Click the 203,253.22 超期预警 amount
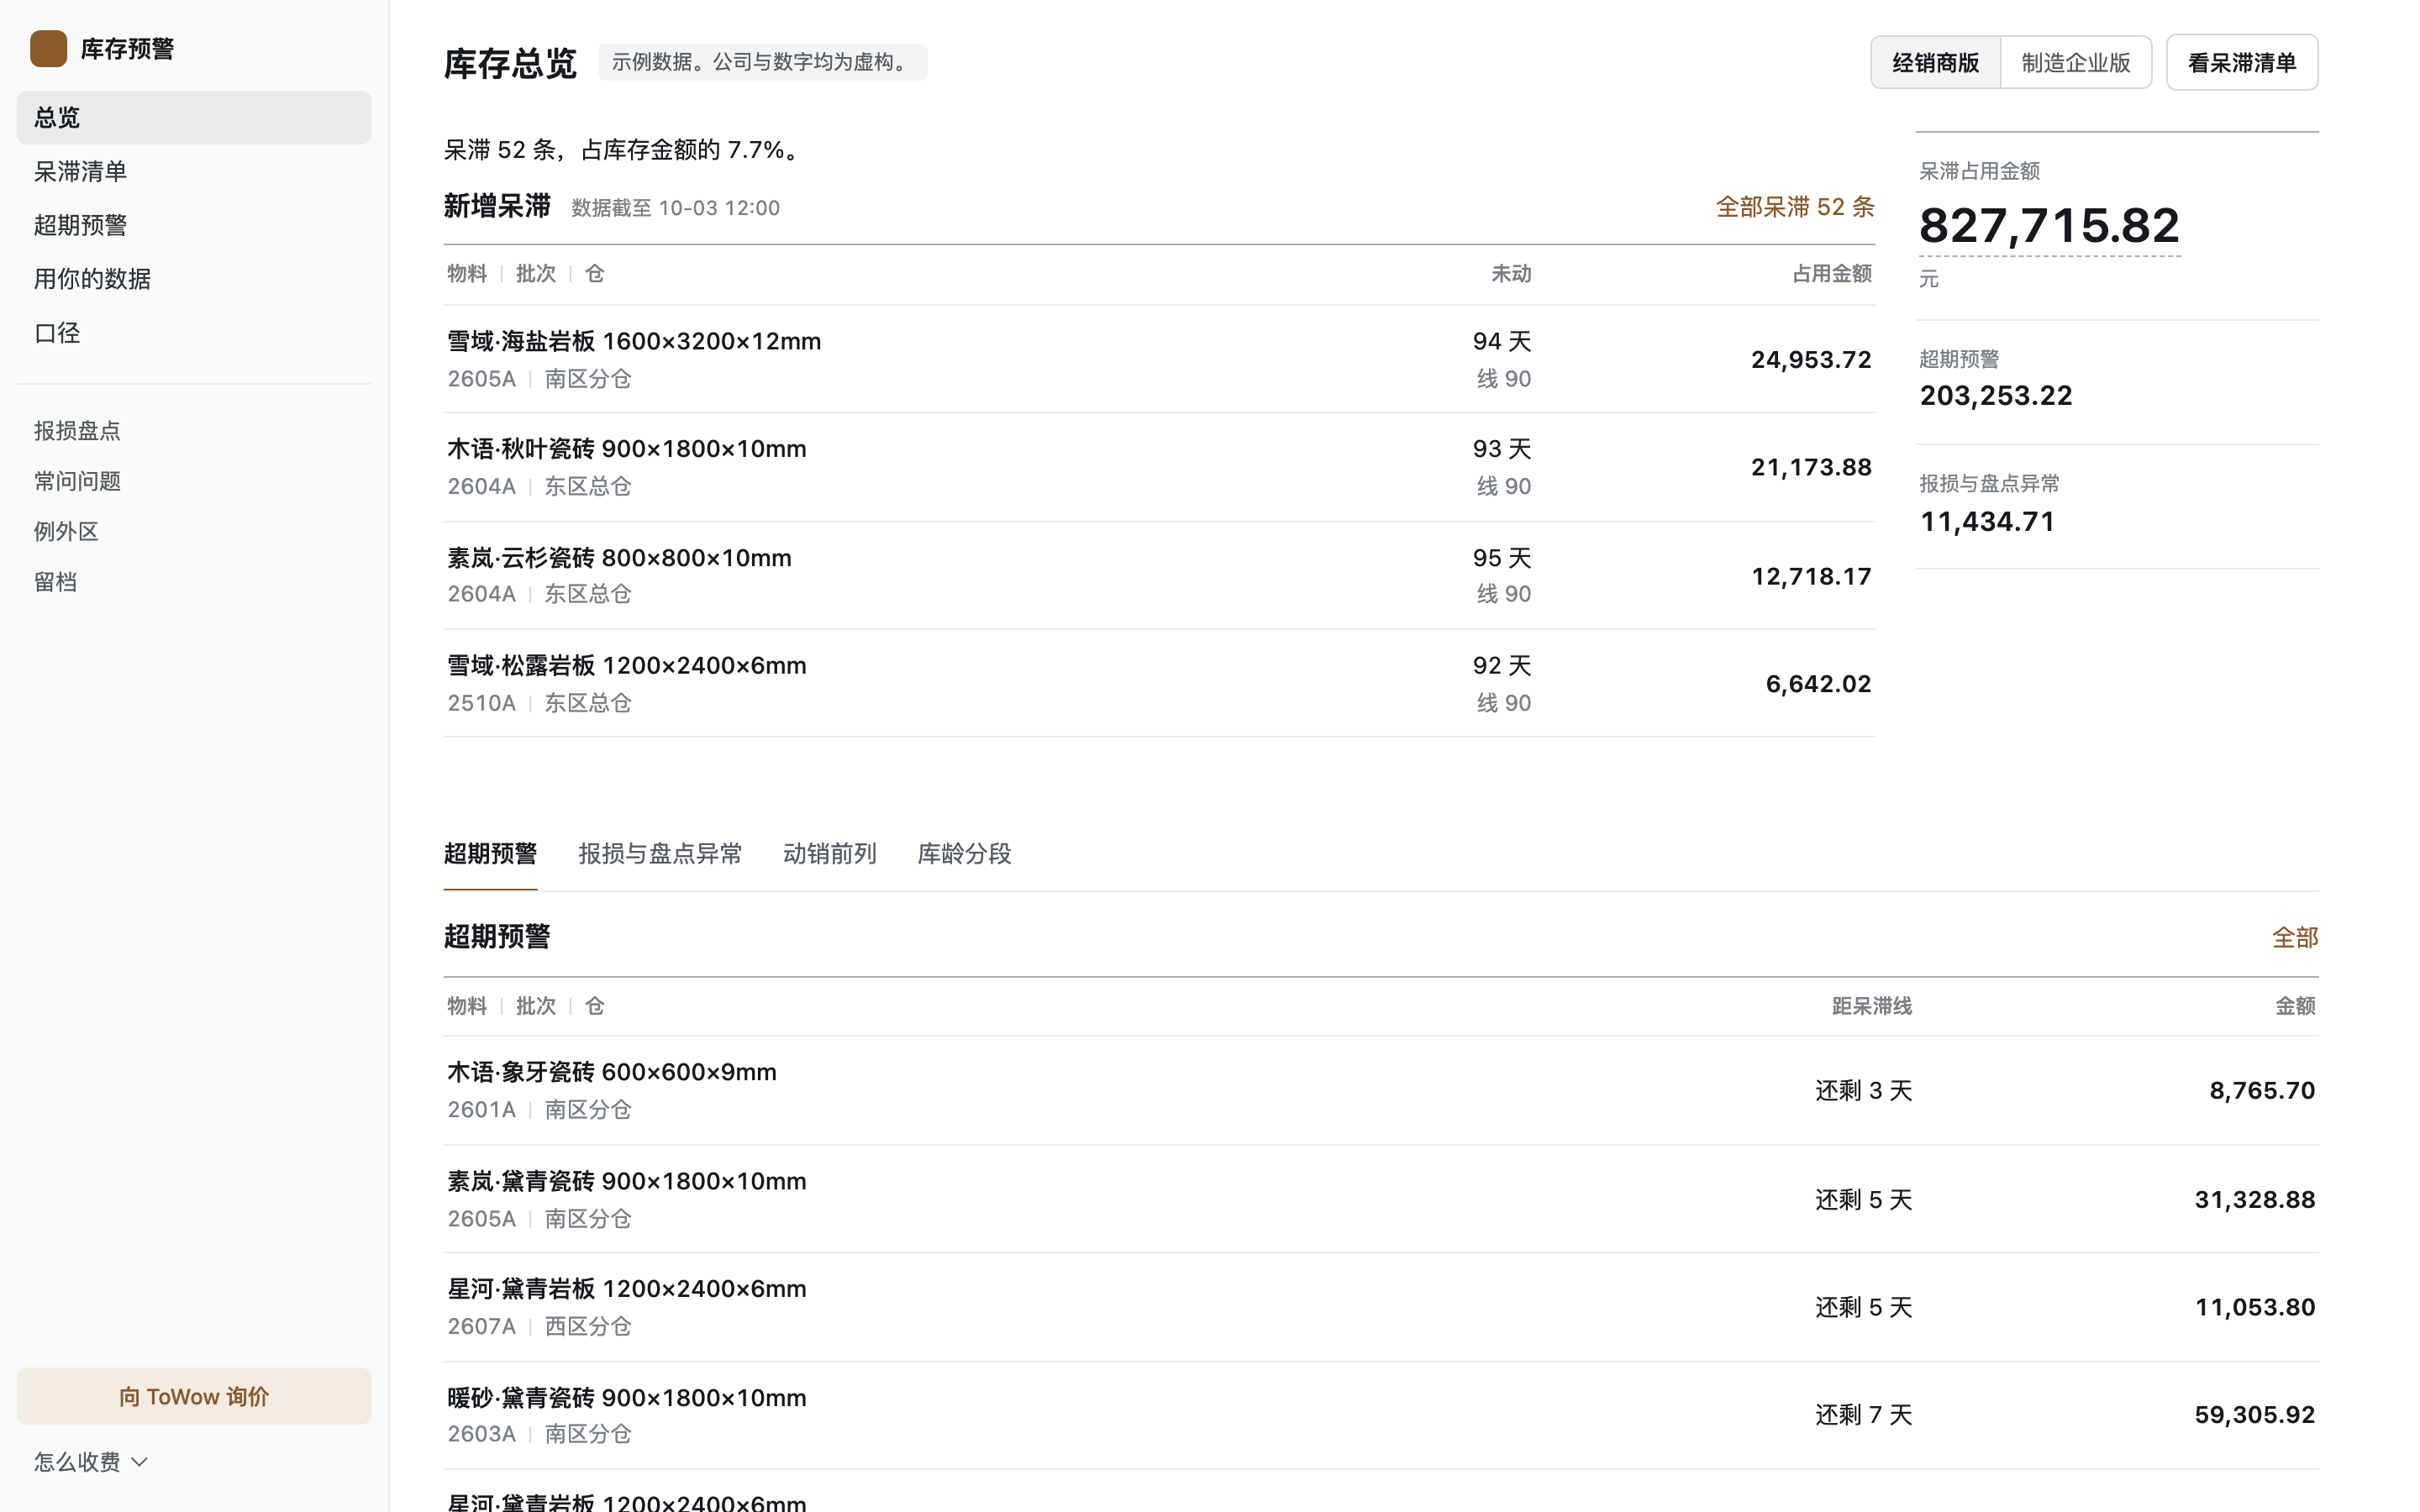Image resolution: width=2420 pixels, height=1512 pixels. click(1996, 395)
